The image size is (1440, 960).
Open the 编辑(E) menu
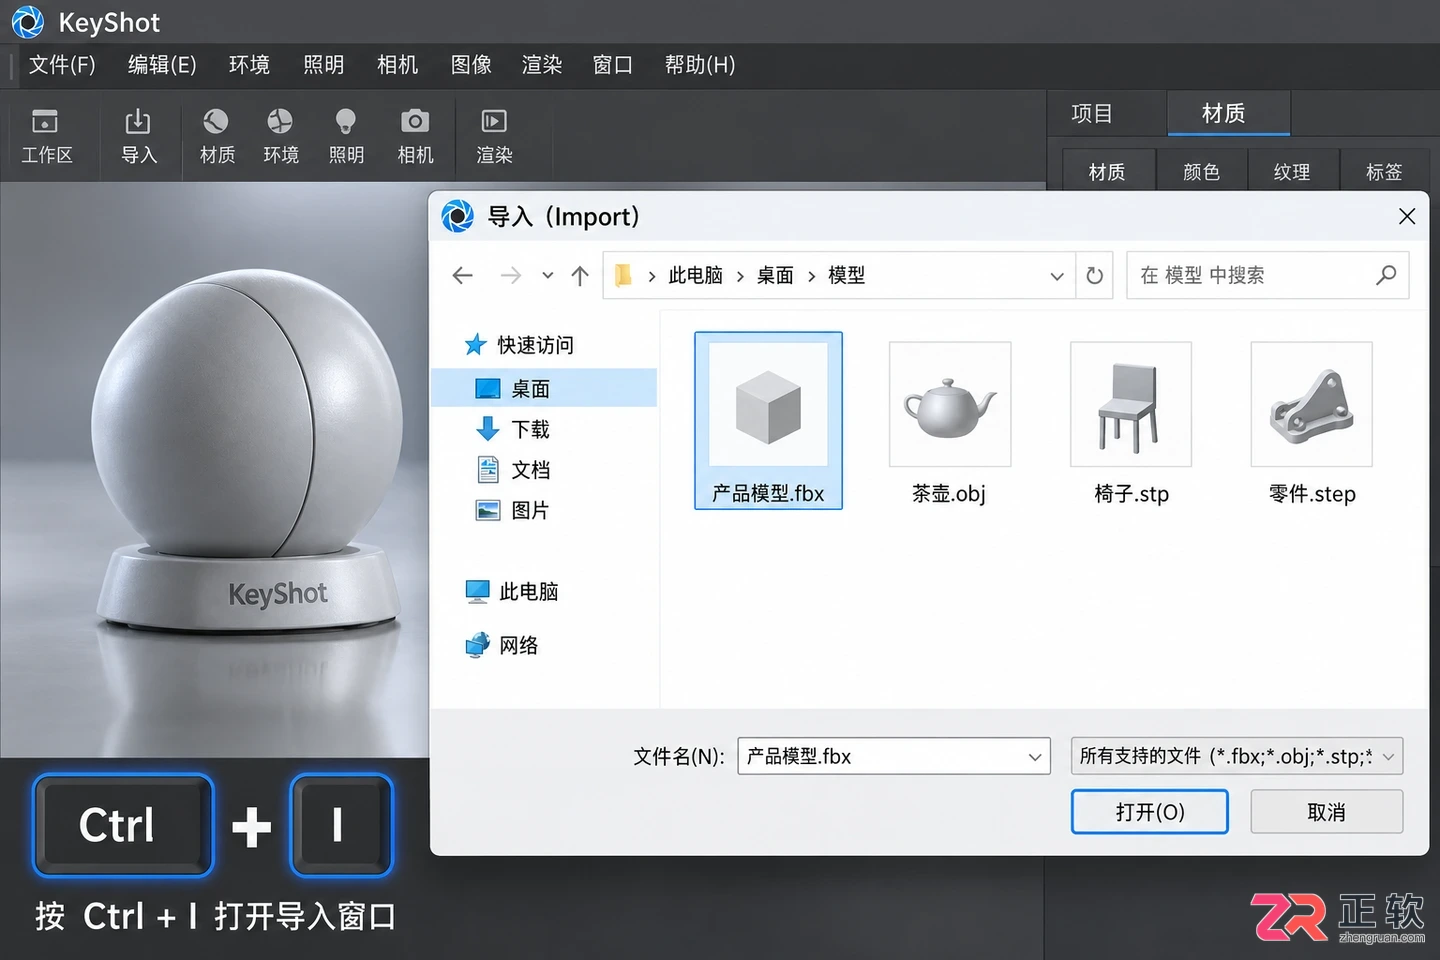[x=162, y=65]
